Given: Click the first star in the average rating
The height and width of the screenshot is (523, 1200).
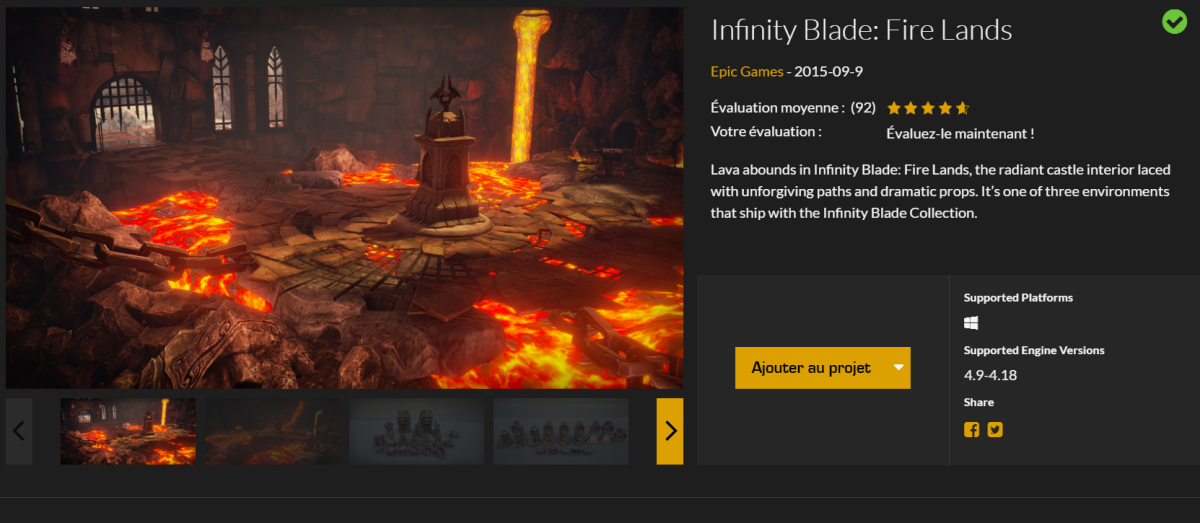Looking at the screenshot, I should [x=894, y=108].
